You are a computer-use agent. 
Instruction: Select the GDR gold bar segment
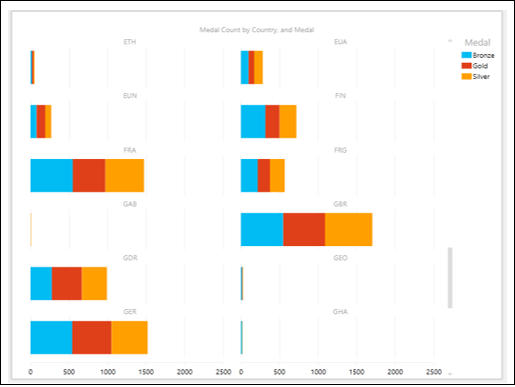(x=67, y=283)
